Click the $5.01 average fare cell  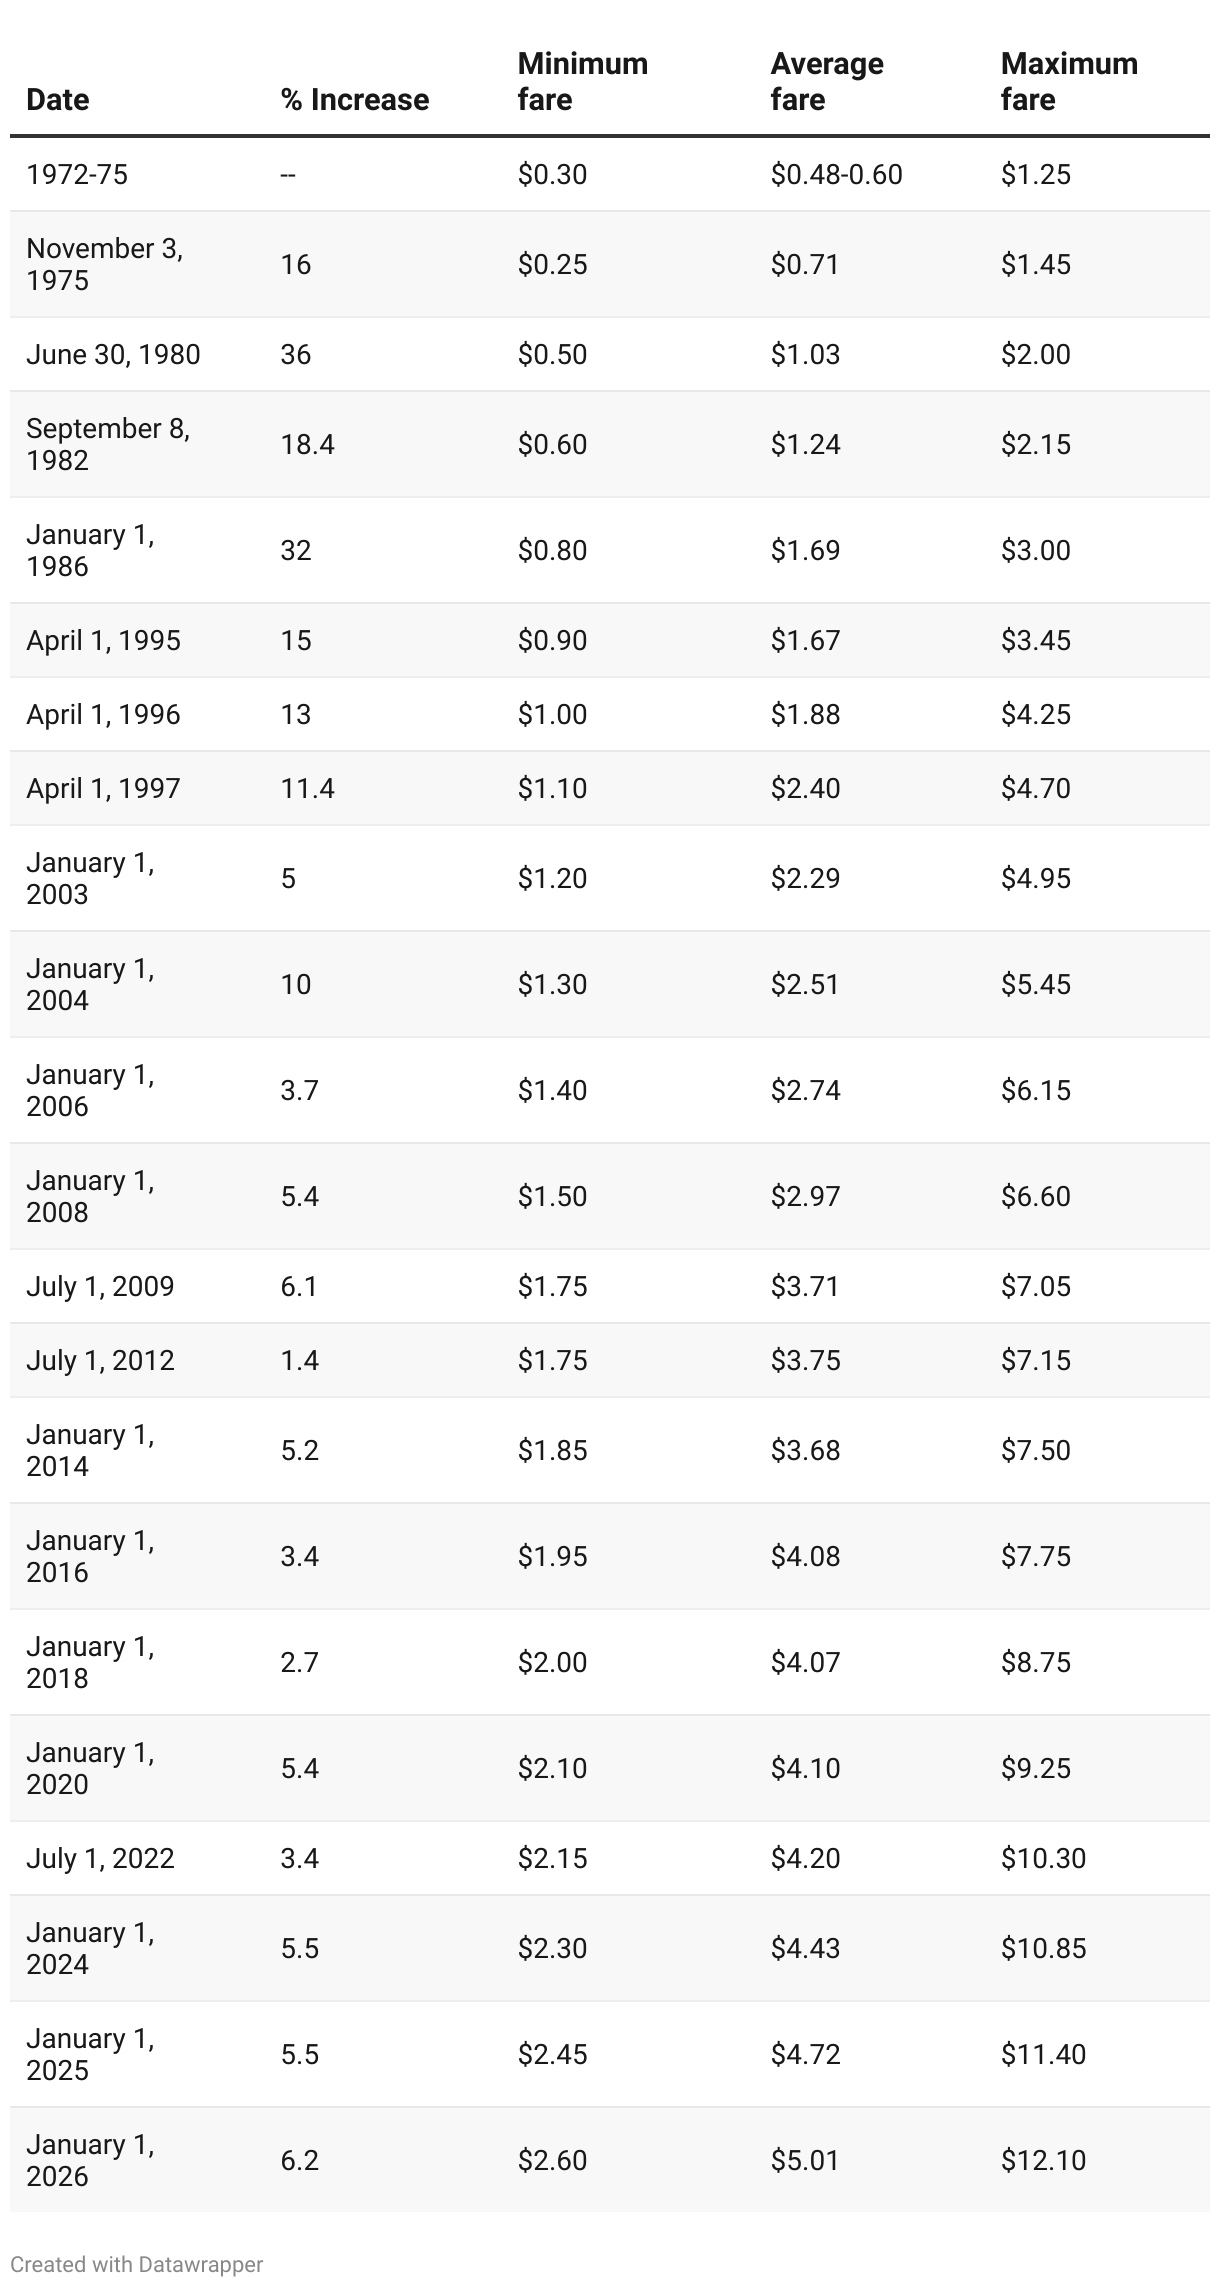point(805,2160)
